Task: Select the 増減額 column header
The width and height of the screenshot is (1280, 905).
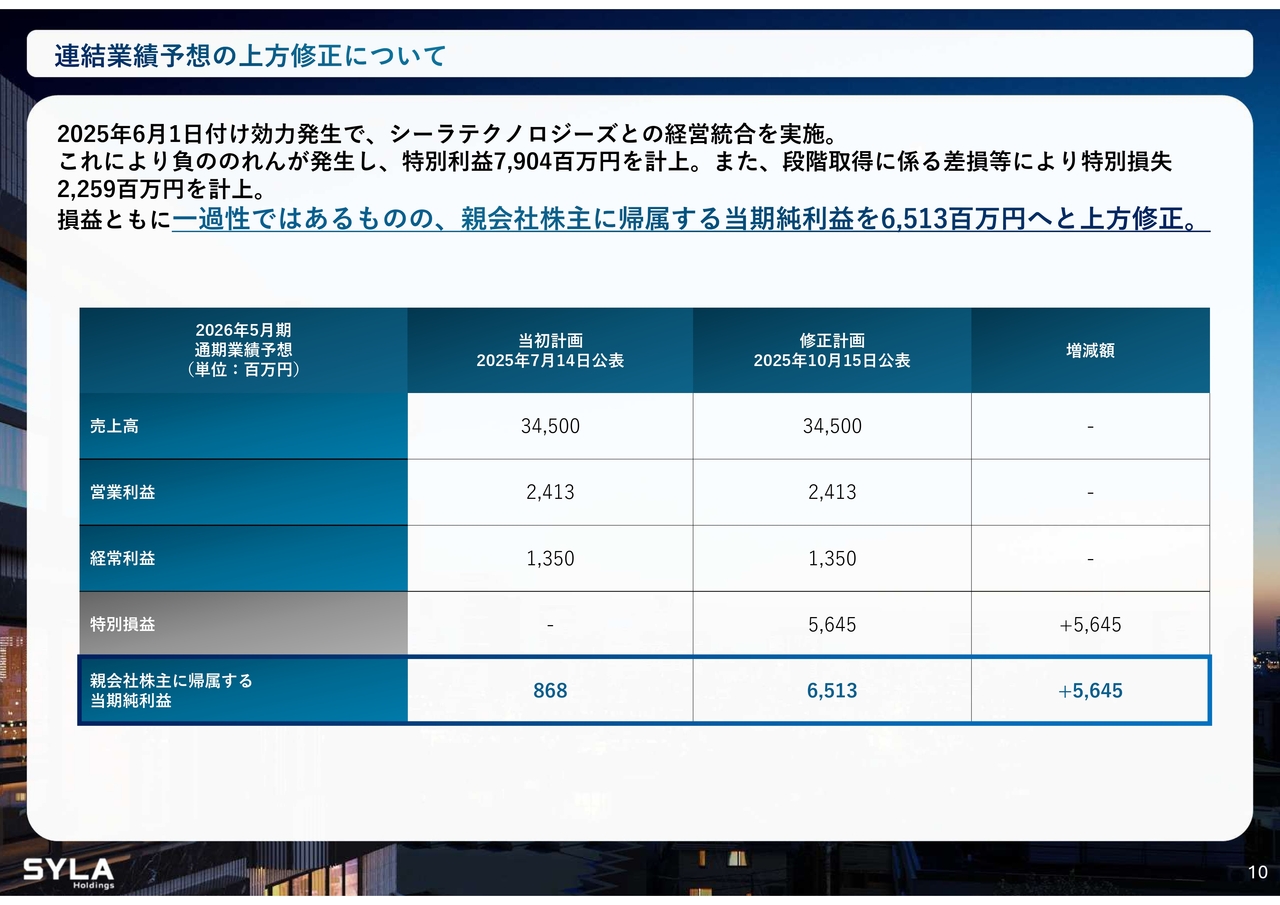Action: pyautogui.click(x=1090, y=351)
